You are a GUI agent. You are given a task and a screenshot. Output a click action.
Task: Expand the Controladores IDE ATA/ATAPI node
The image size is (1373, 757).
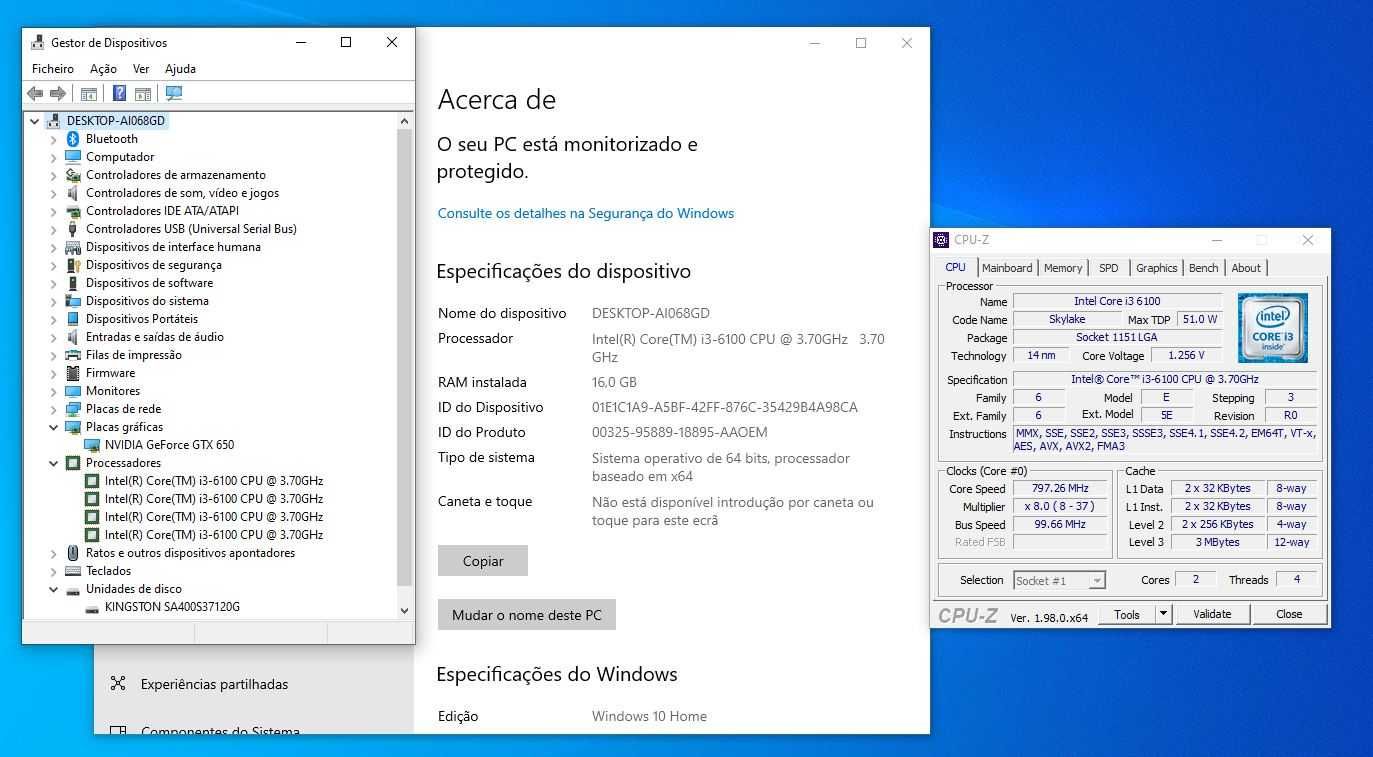[x=54, y=211]
